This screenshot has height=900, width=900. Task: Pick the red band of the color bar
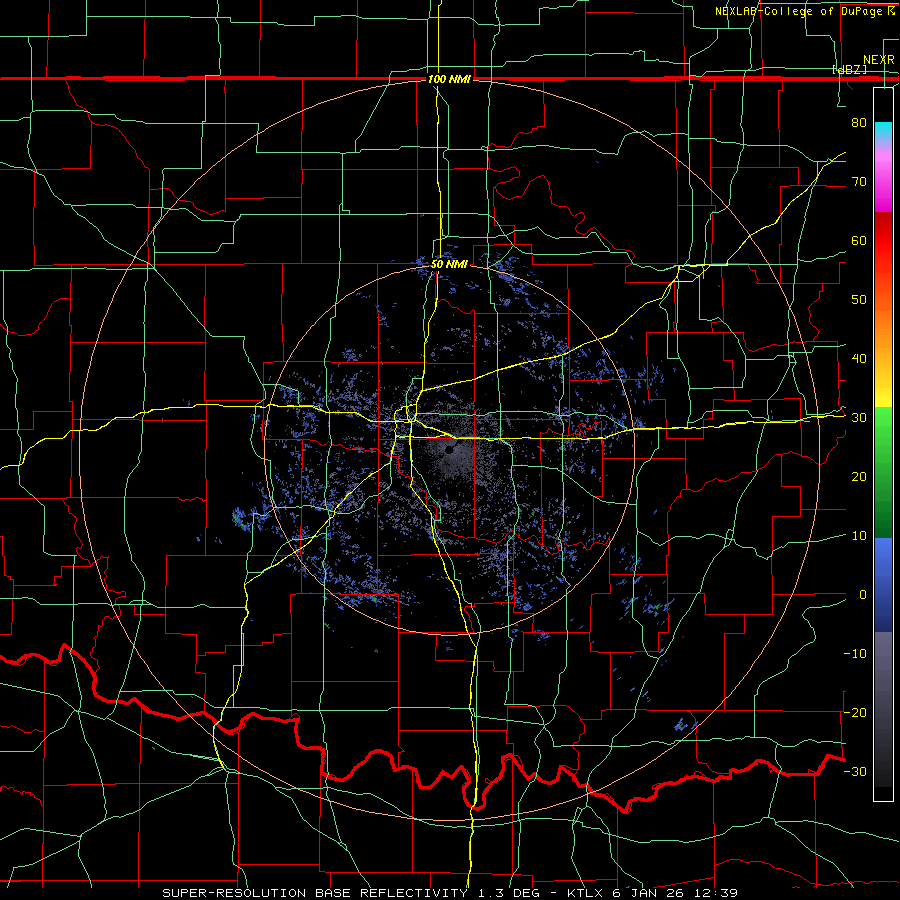pos(883,241)
